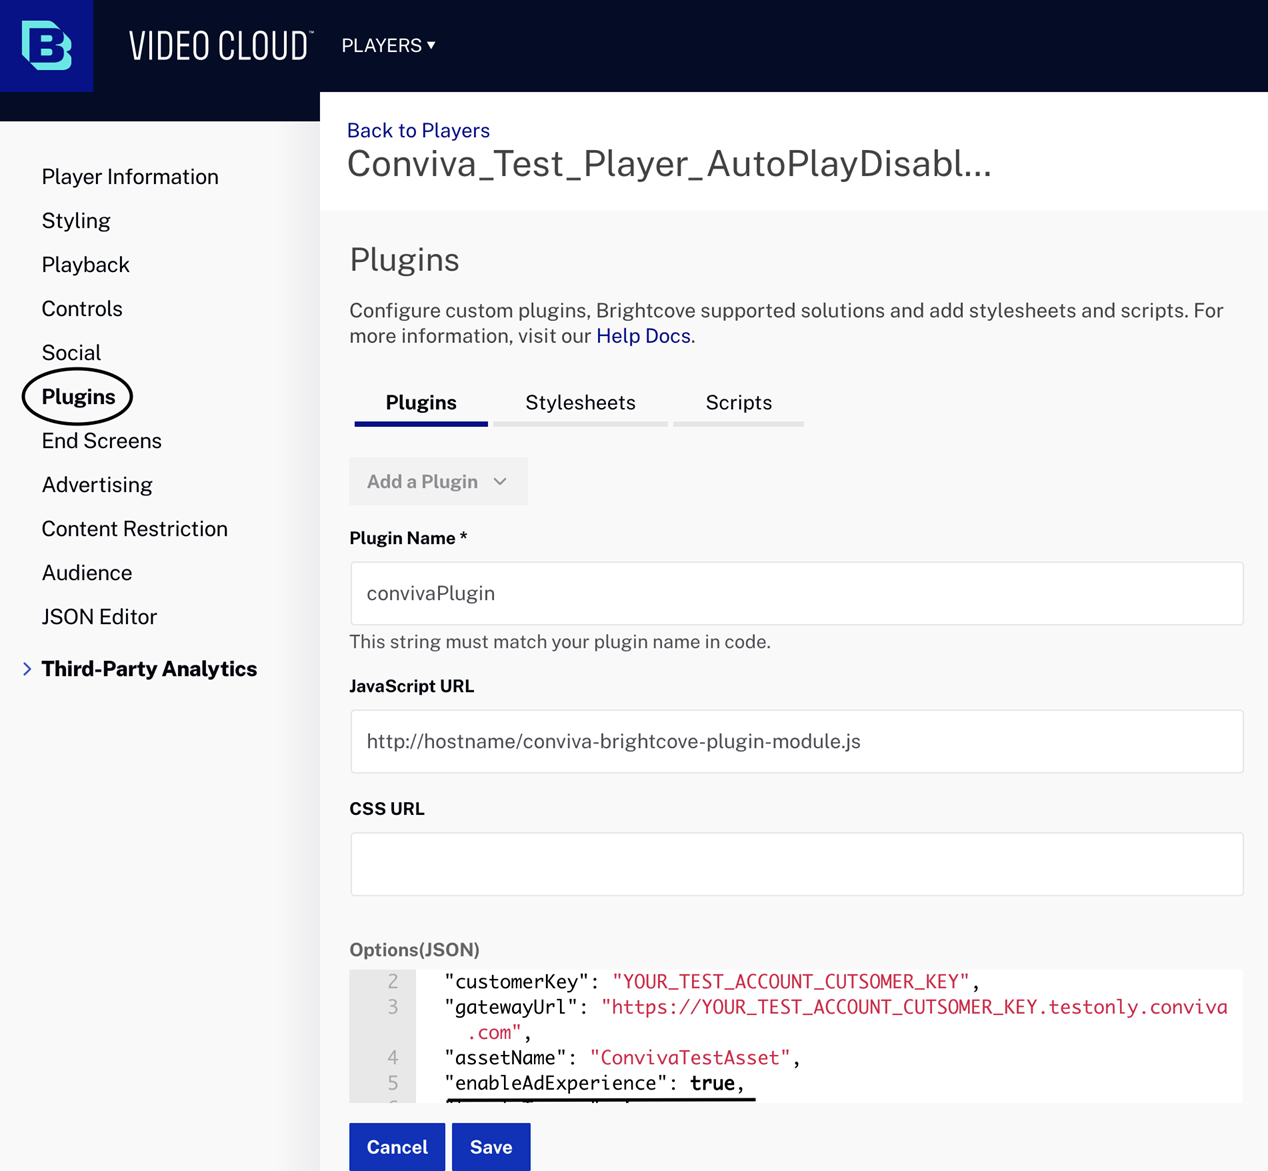Click the enableAdExperience true line
This screenshot has width=1268, height=1171.
click(x=595, y=1084)
